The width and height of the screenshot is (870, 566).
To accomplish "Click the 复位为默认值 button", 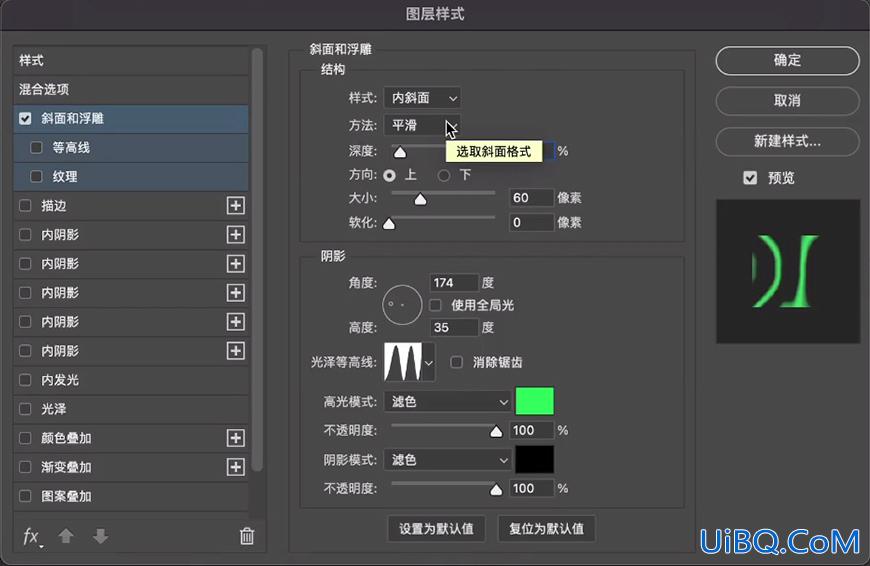I will 547,528.
